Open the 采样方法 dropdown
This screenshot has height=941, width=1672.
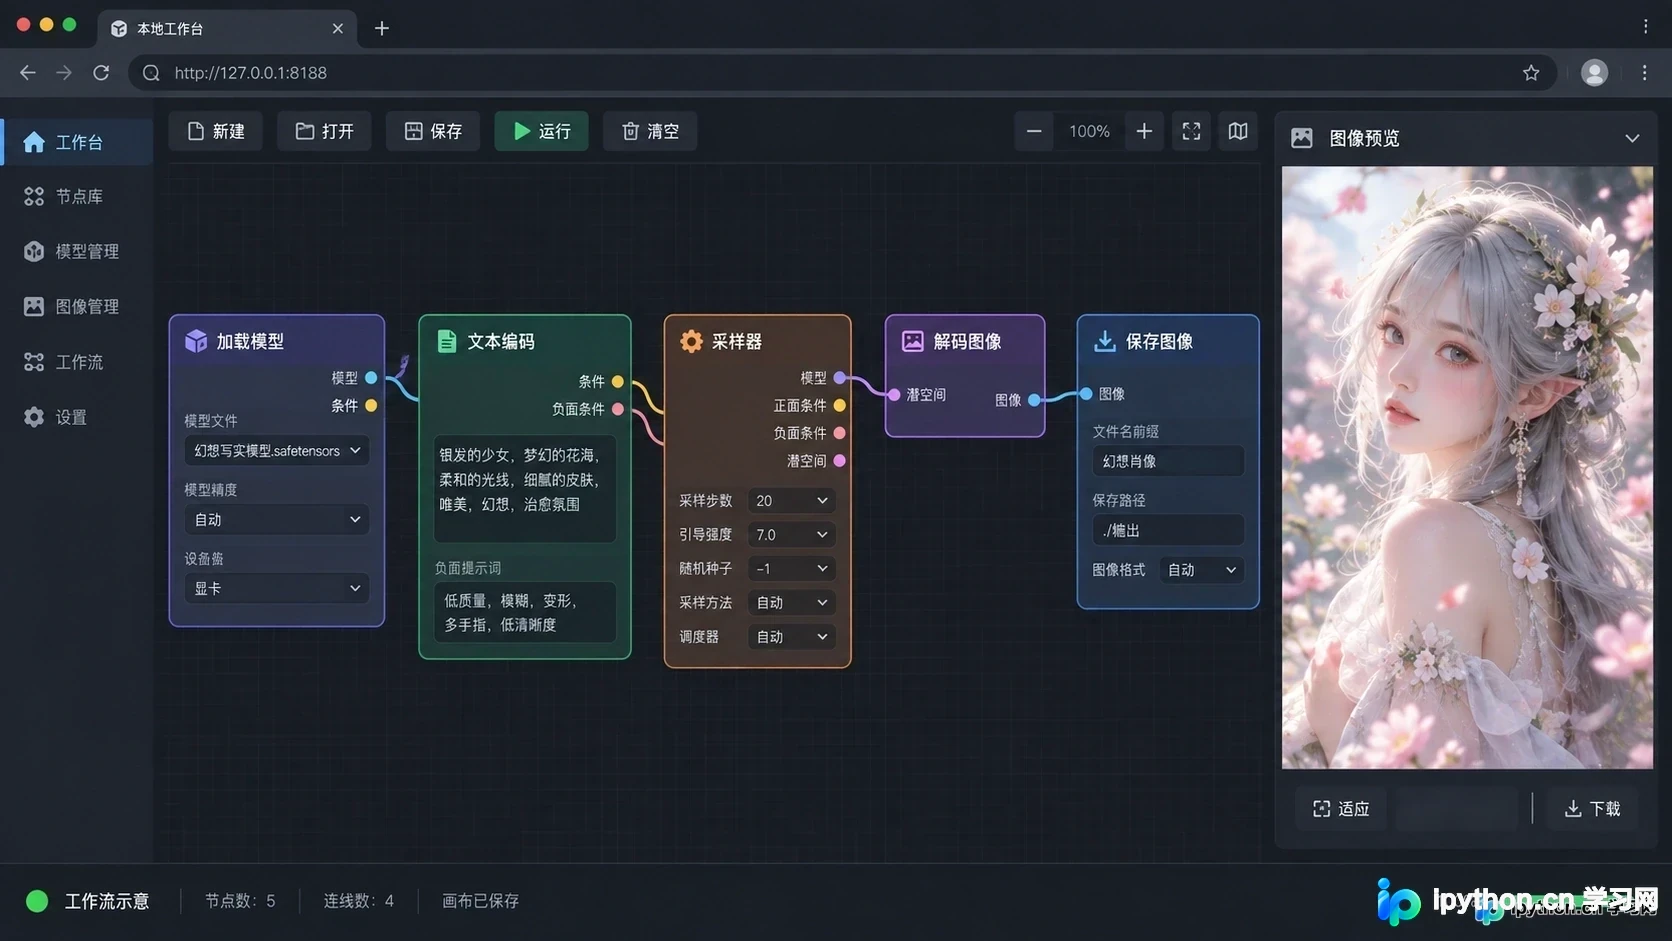(x=791, y=602)
